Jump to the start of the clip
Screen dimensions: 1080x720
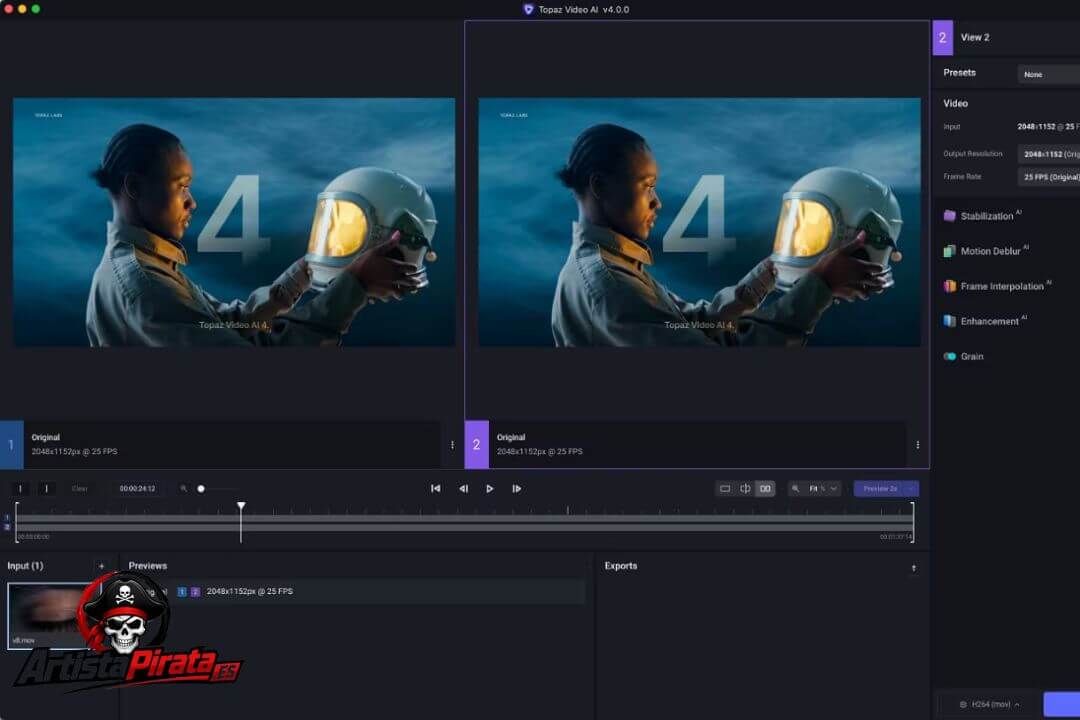435,488
